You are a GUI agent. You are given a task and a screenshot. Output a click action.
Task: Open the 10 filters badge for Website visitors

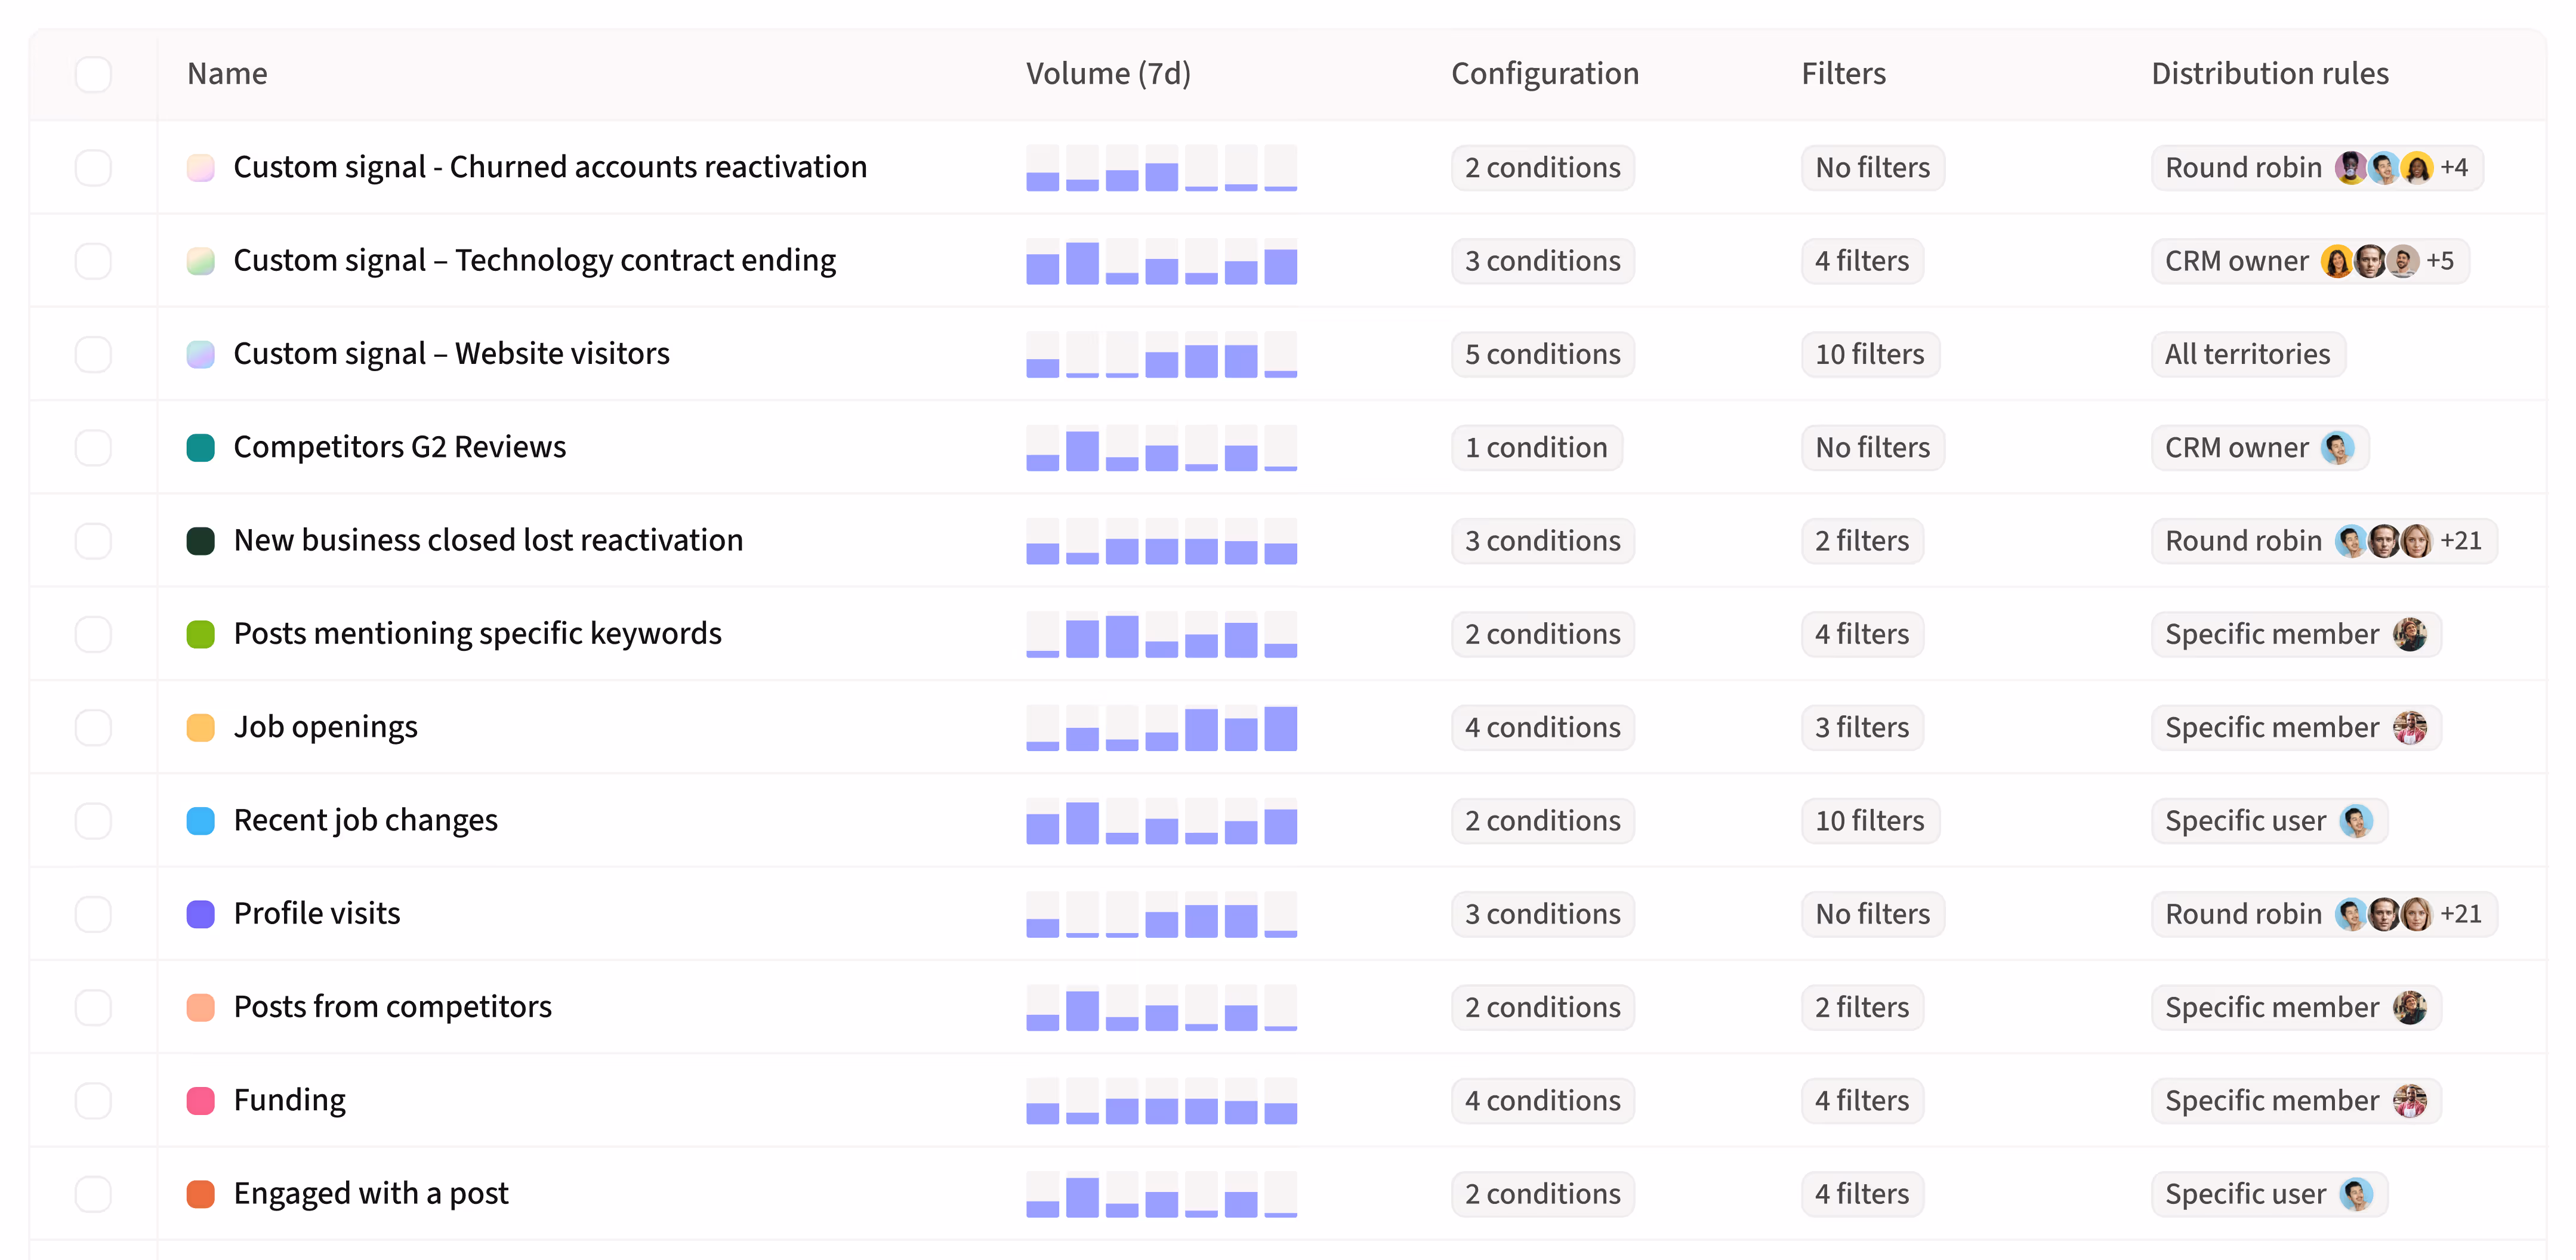(x=1870, y=354)
